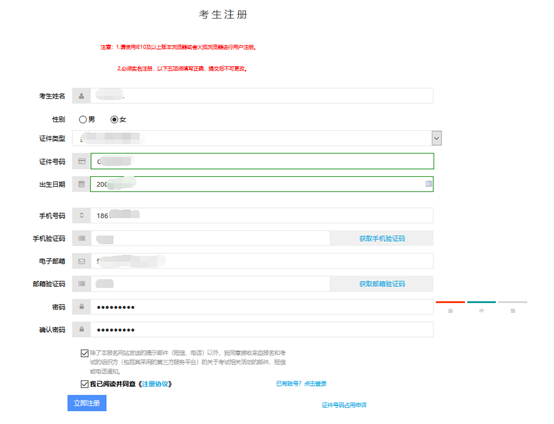This screenshot has width=554, height=424.
Task: Click the lock icon beside 确认密码 field
Action: coord(82,329)
